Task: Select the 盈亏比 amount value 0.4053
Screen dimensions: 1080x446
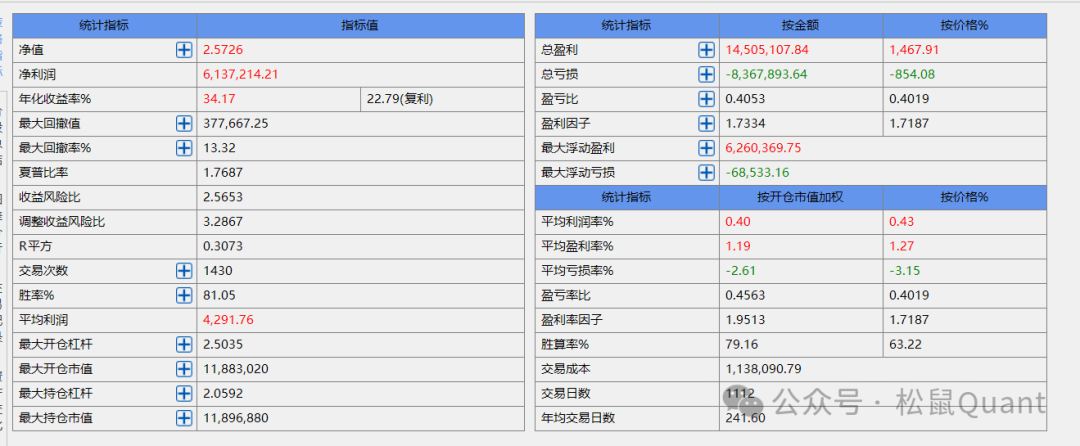Action: click(x=745, y=99)
